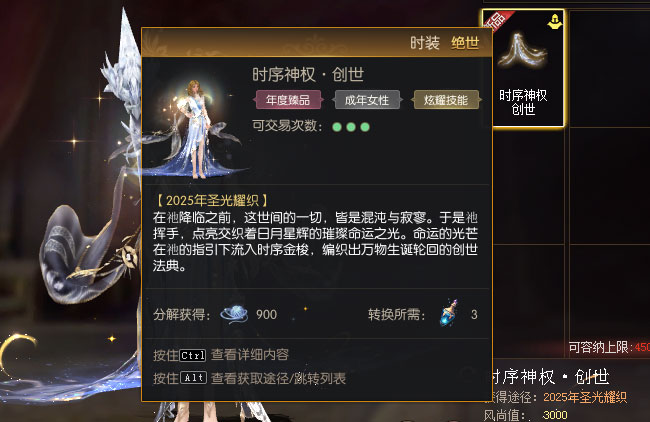Click the blue potion icon beside 转换所需

[449, 313]
